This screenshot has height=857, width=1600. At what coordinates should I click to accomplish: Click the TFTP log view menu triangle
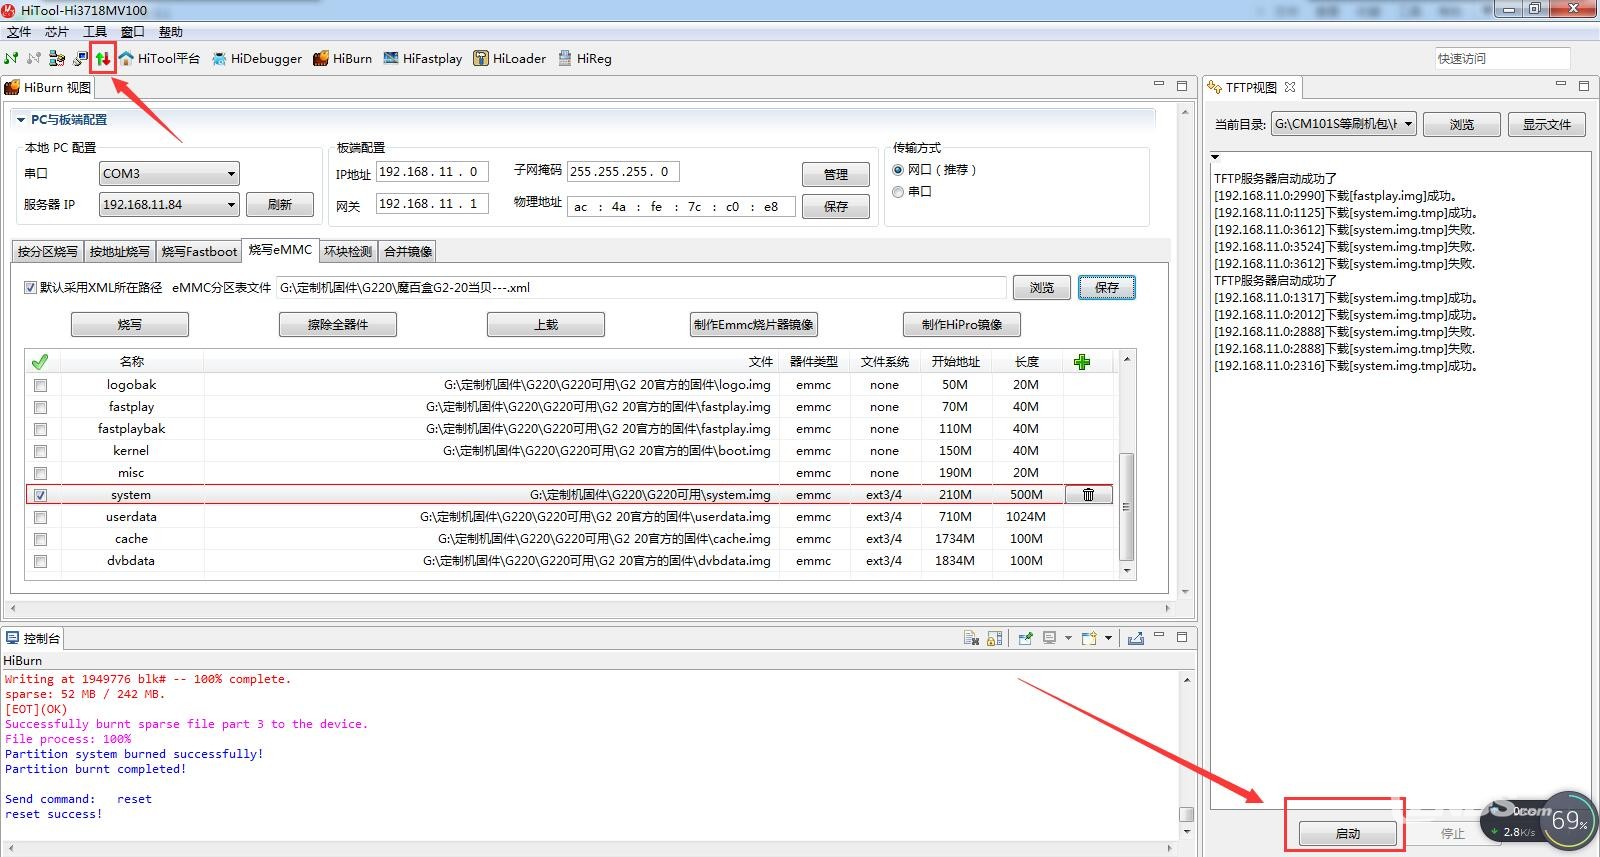coord(1215,157)
